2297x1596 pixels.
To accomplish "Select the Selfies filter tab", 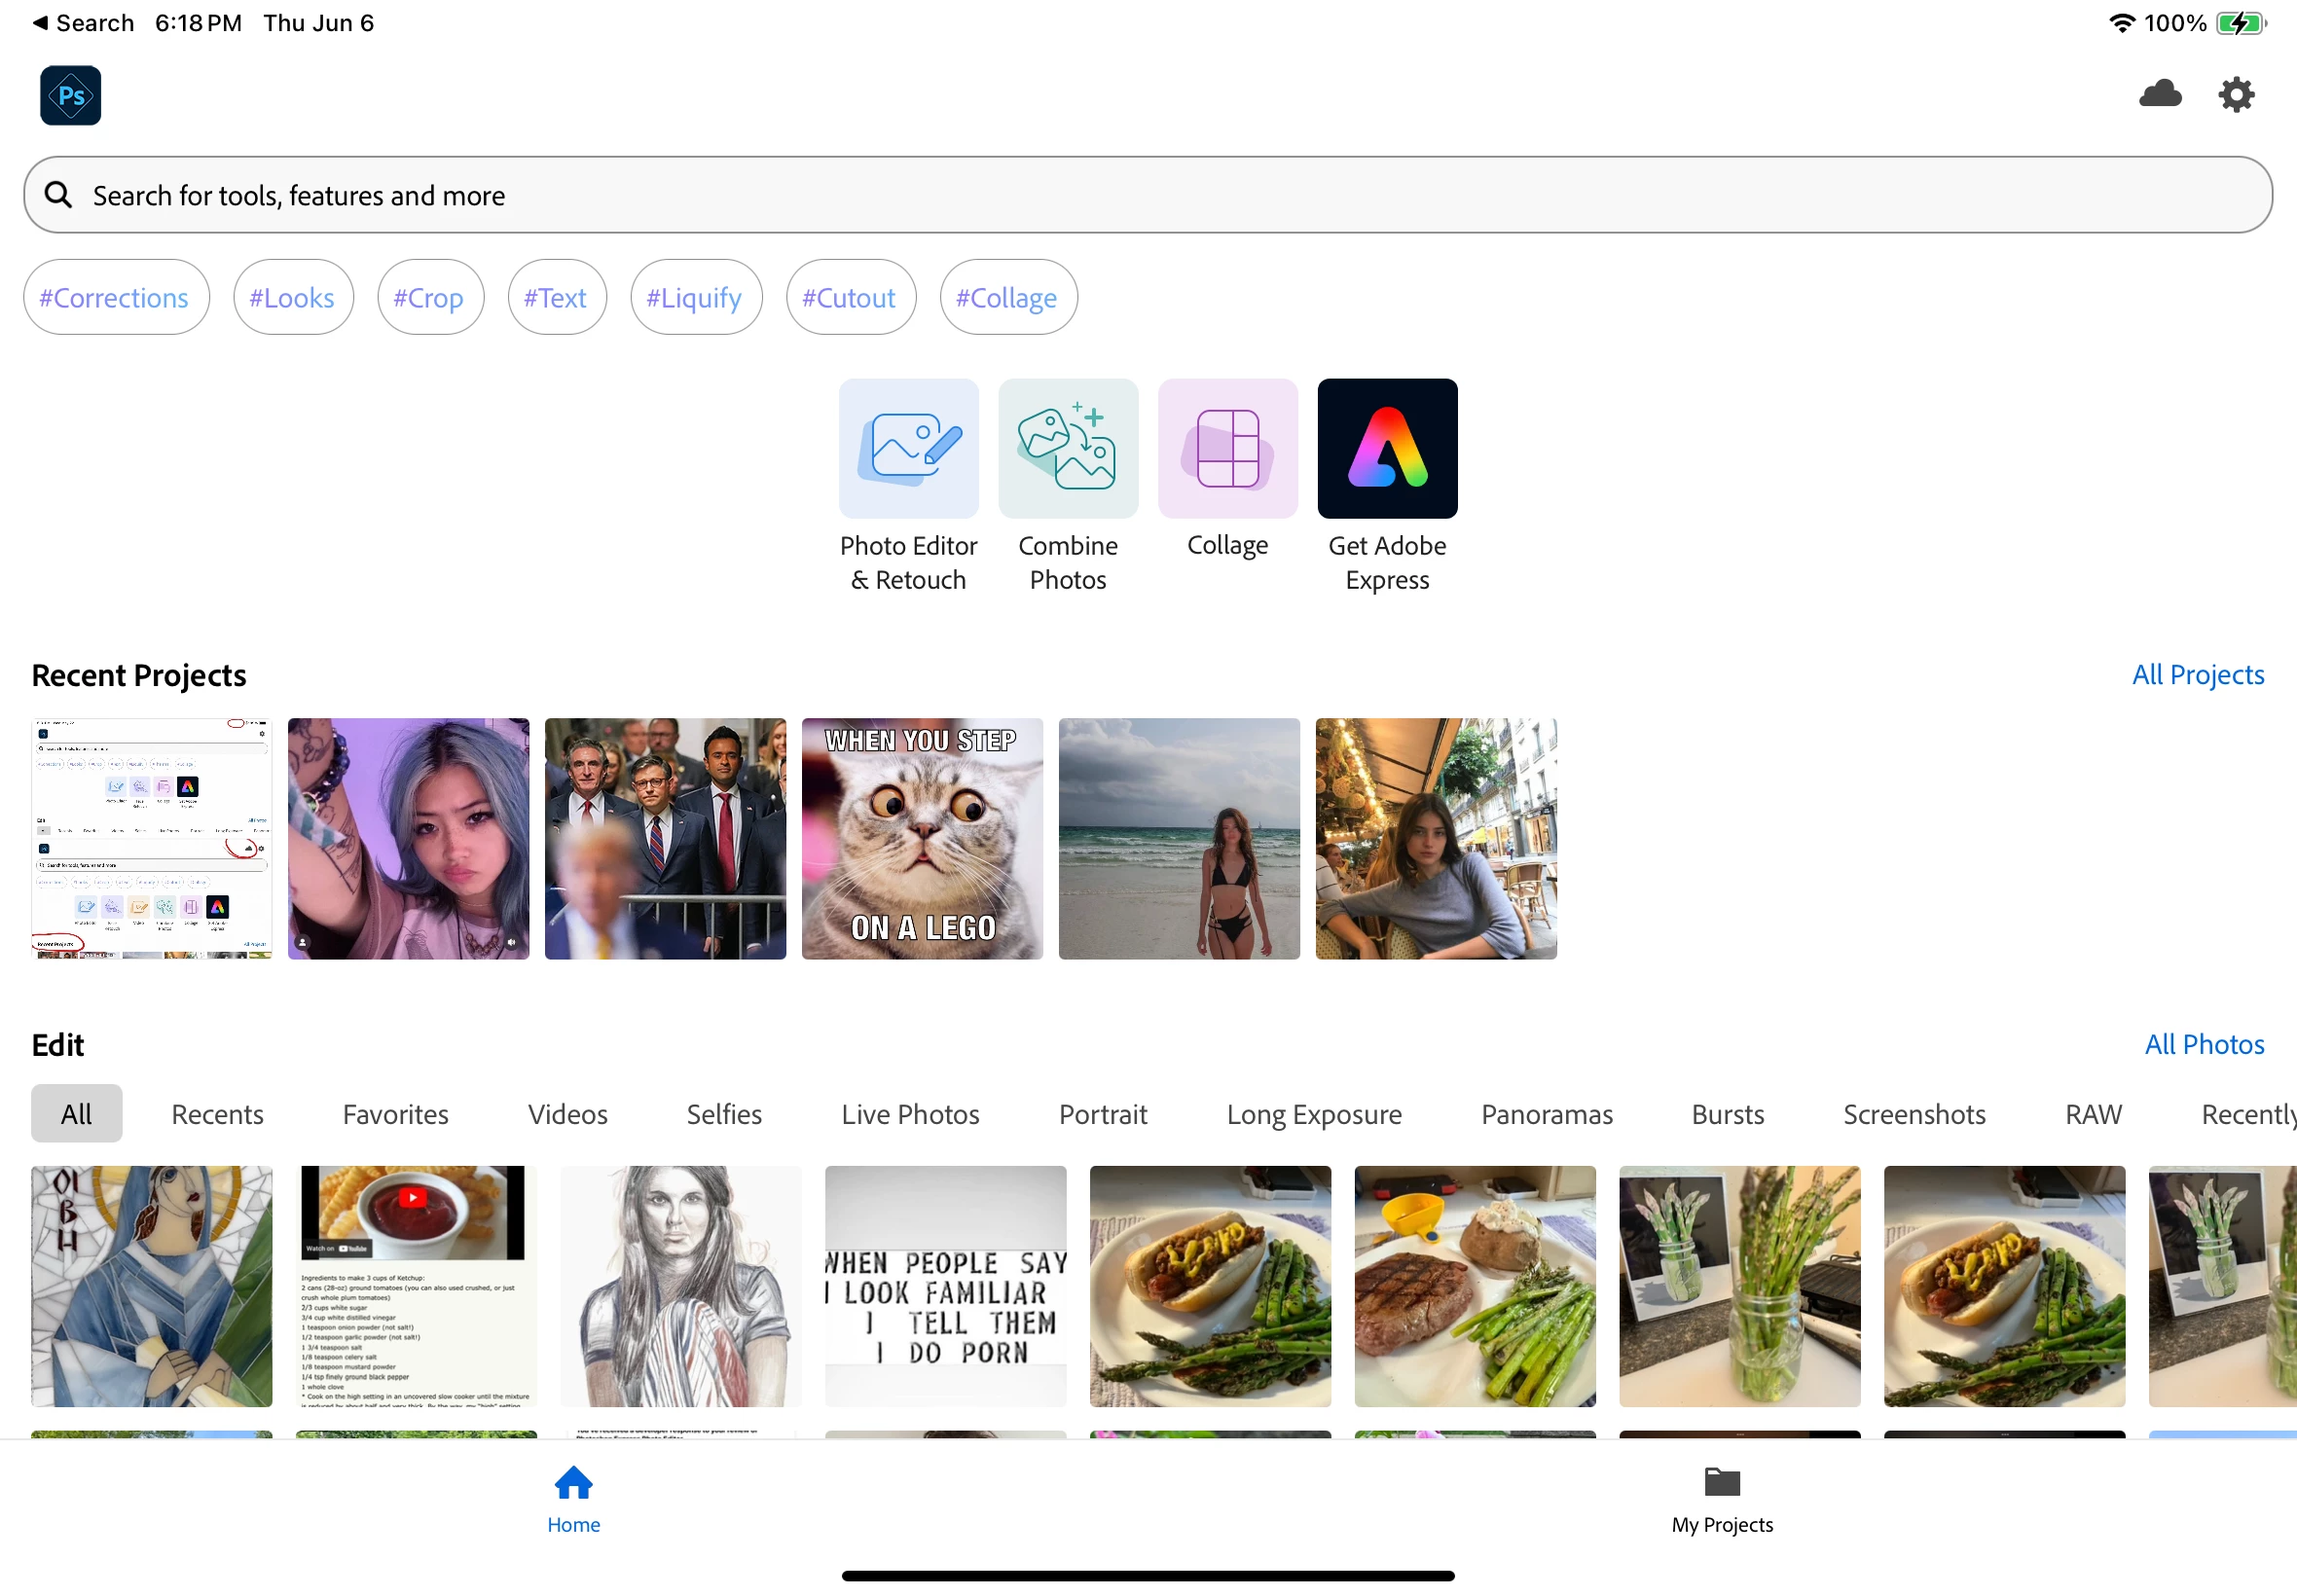I will click(723, 1113).
